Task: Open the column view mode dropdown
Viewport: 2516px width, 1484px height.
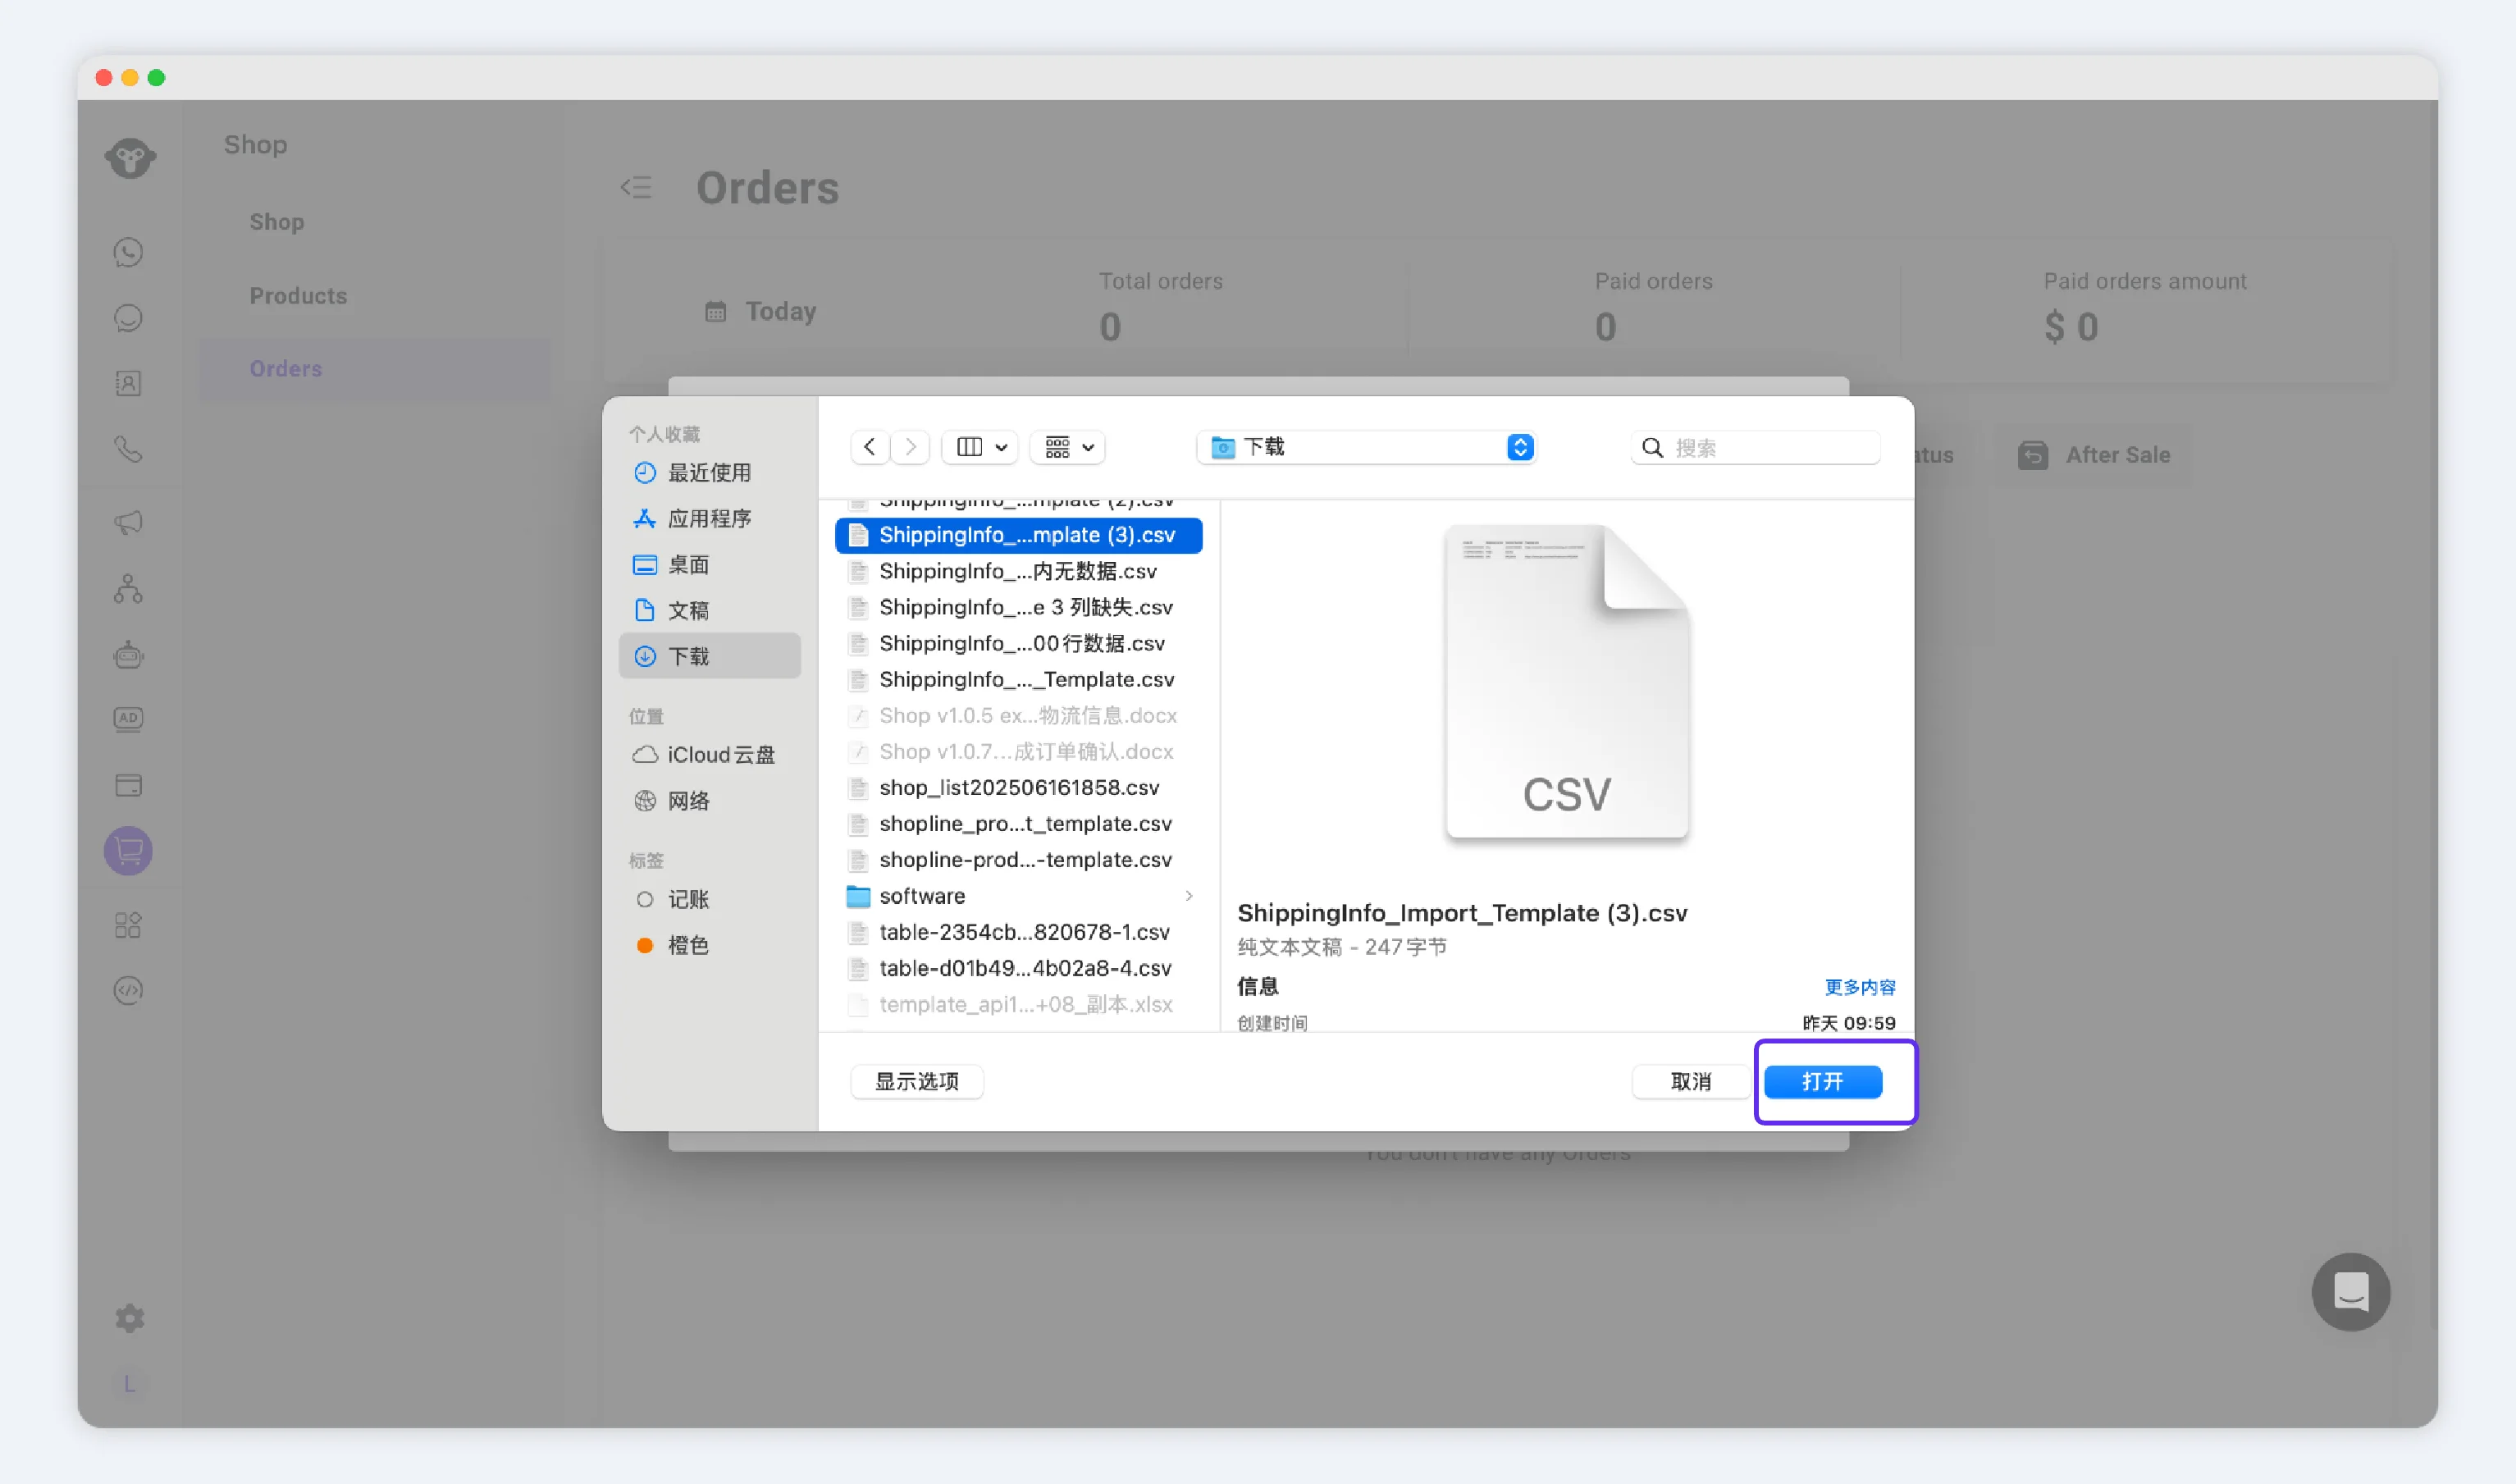Action: 980,447
